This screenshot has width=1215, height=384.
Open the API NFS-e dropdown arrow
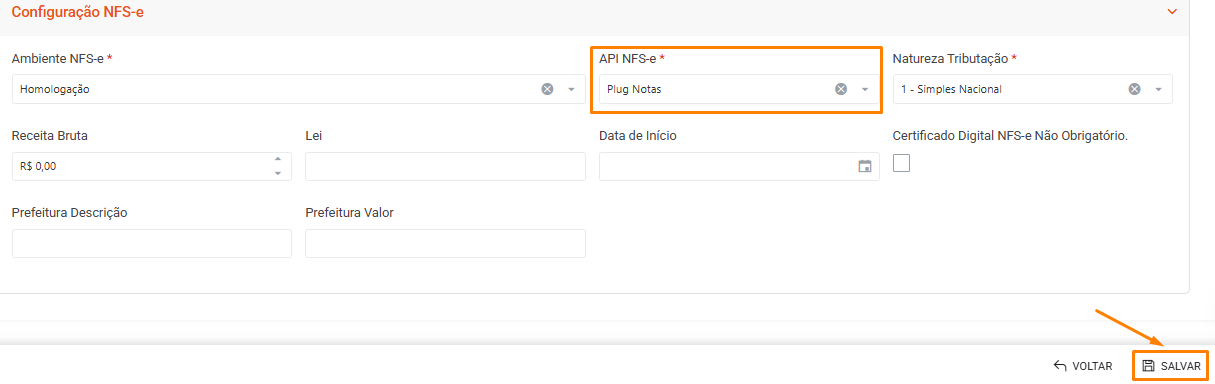click(x=865, y=89)
